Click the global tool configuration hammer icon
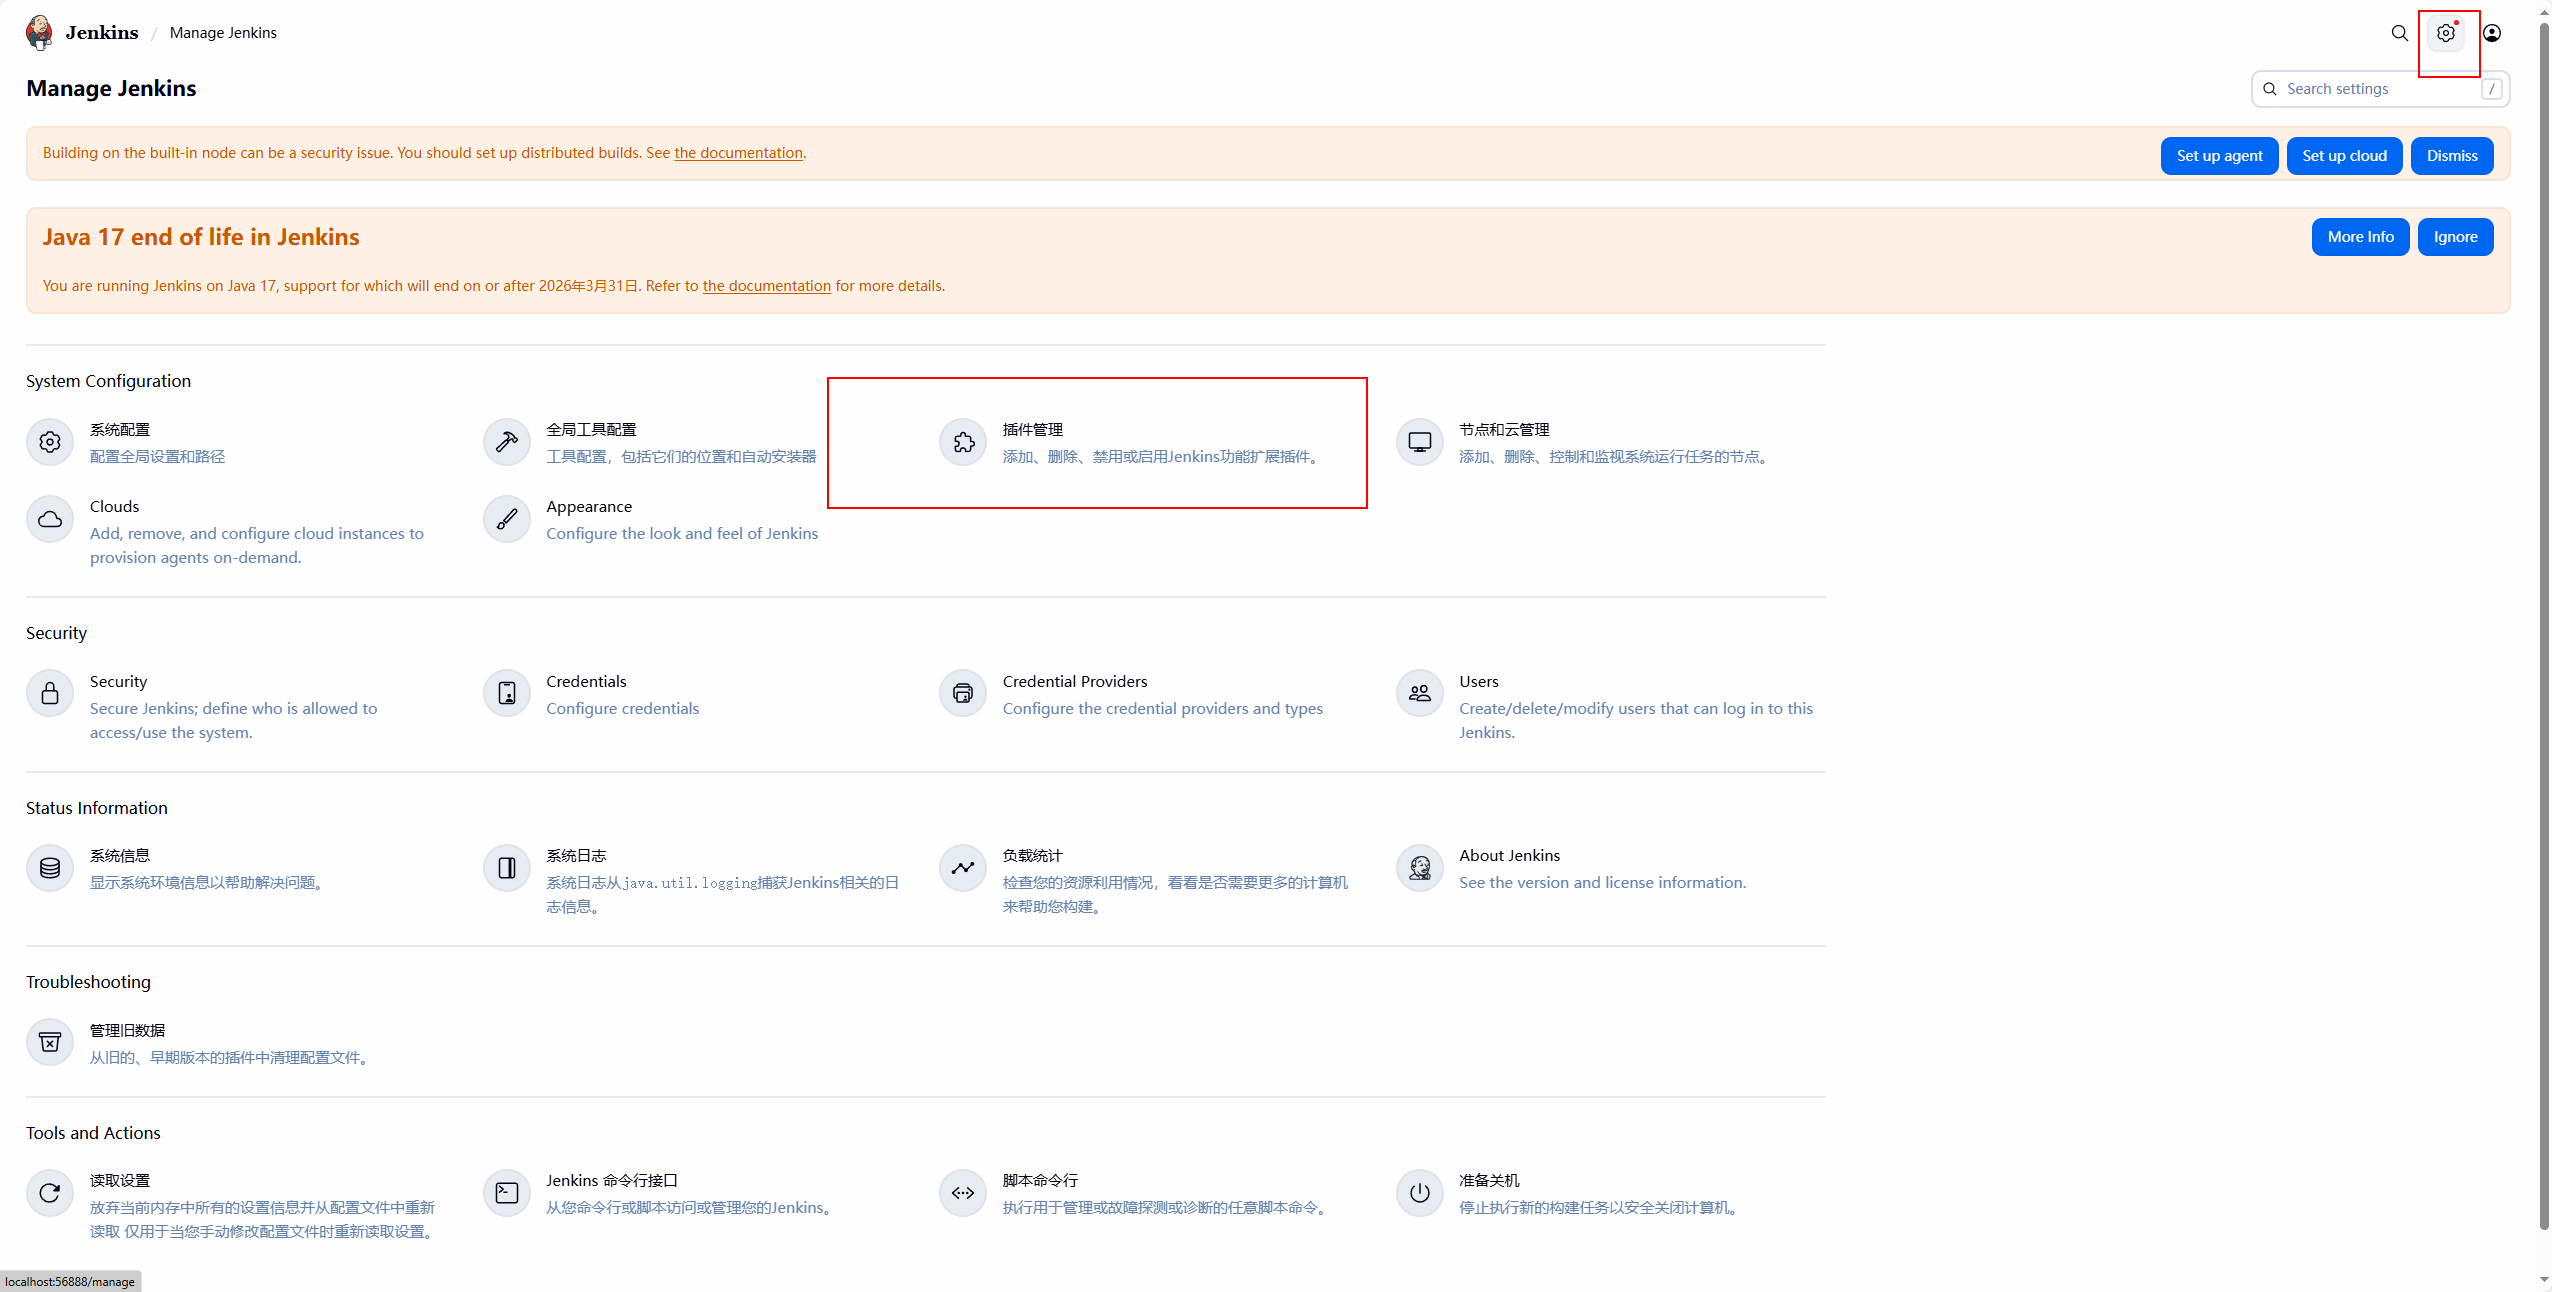Screen dimensions: 2552x1292 [507, 442]
